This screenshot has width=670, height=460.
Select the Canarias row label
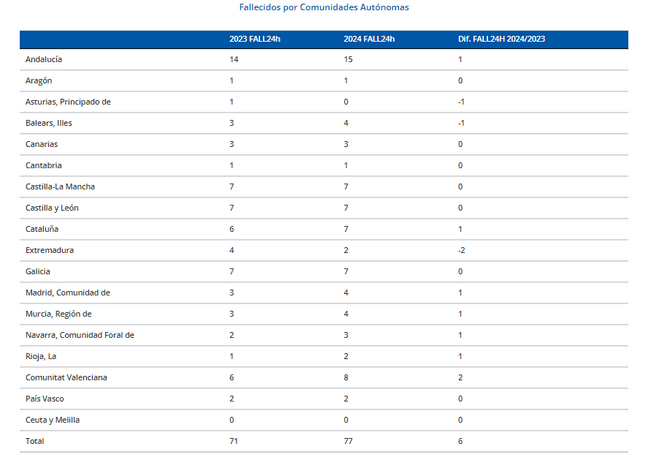42,144
